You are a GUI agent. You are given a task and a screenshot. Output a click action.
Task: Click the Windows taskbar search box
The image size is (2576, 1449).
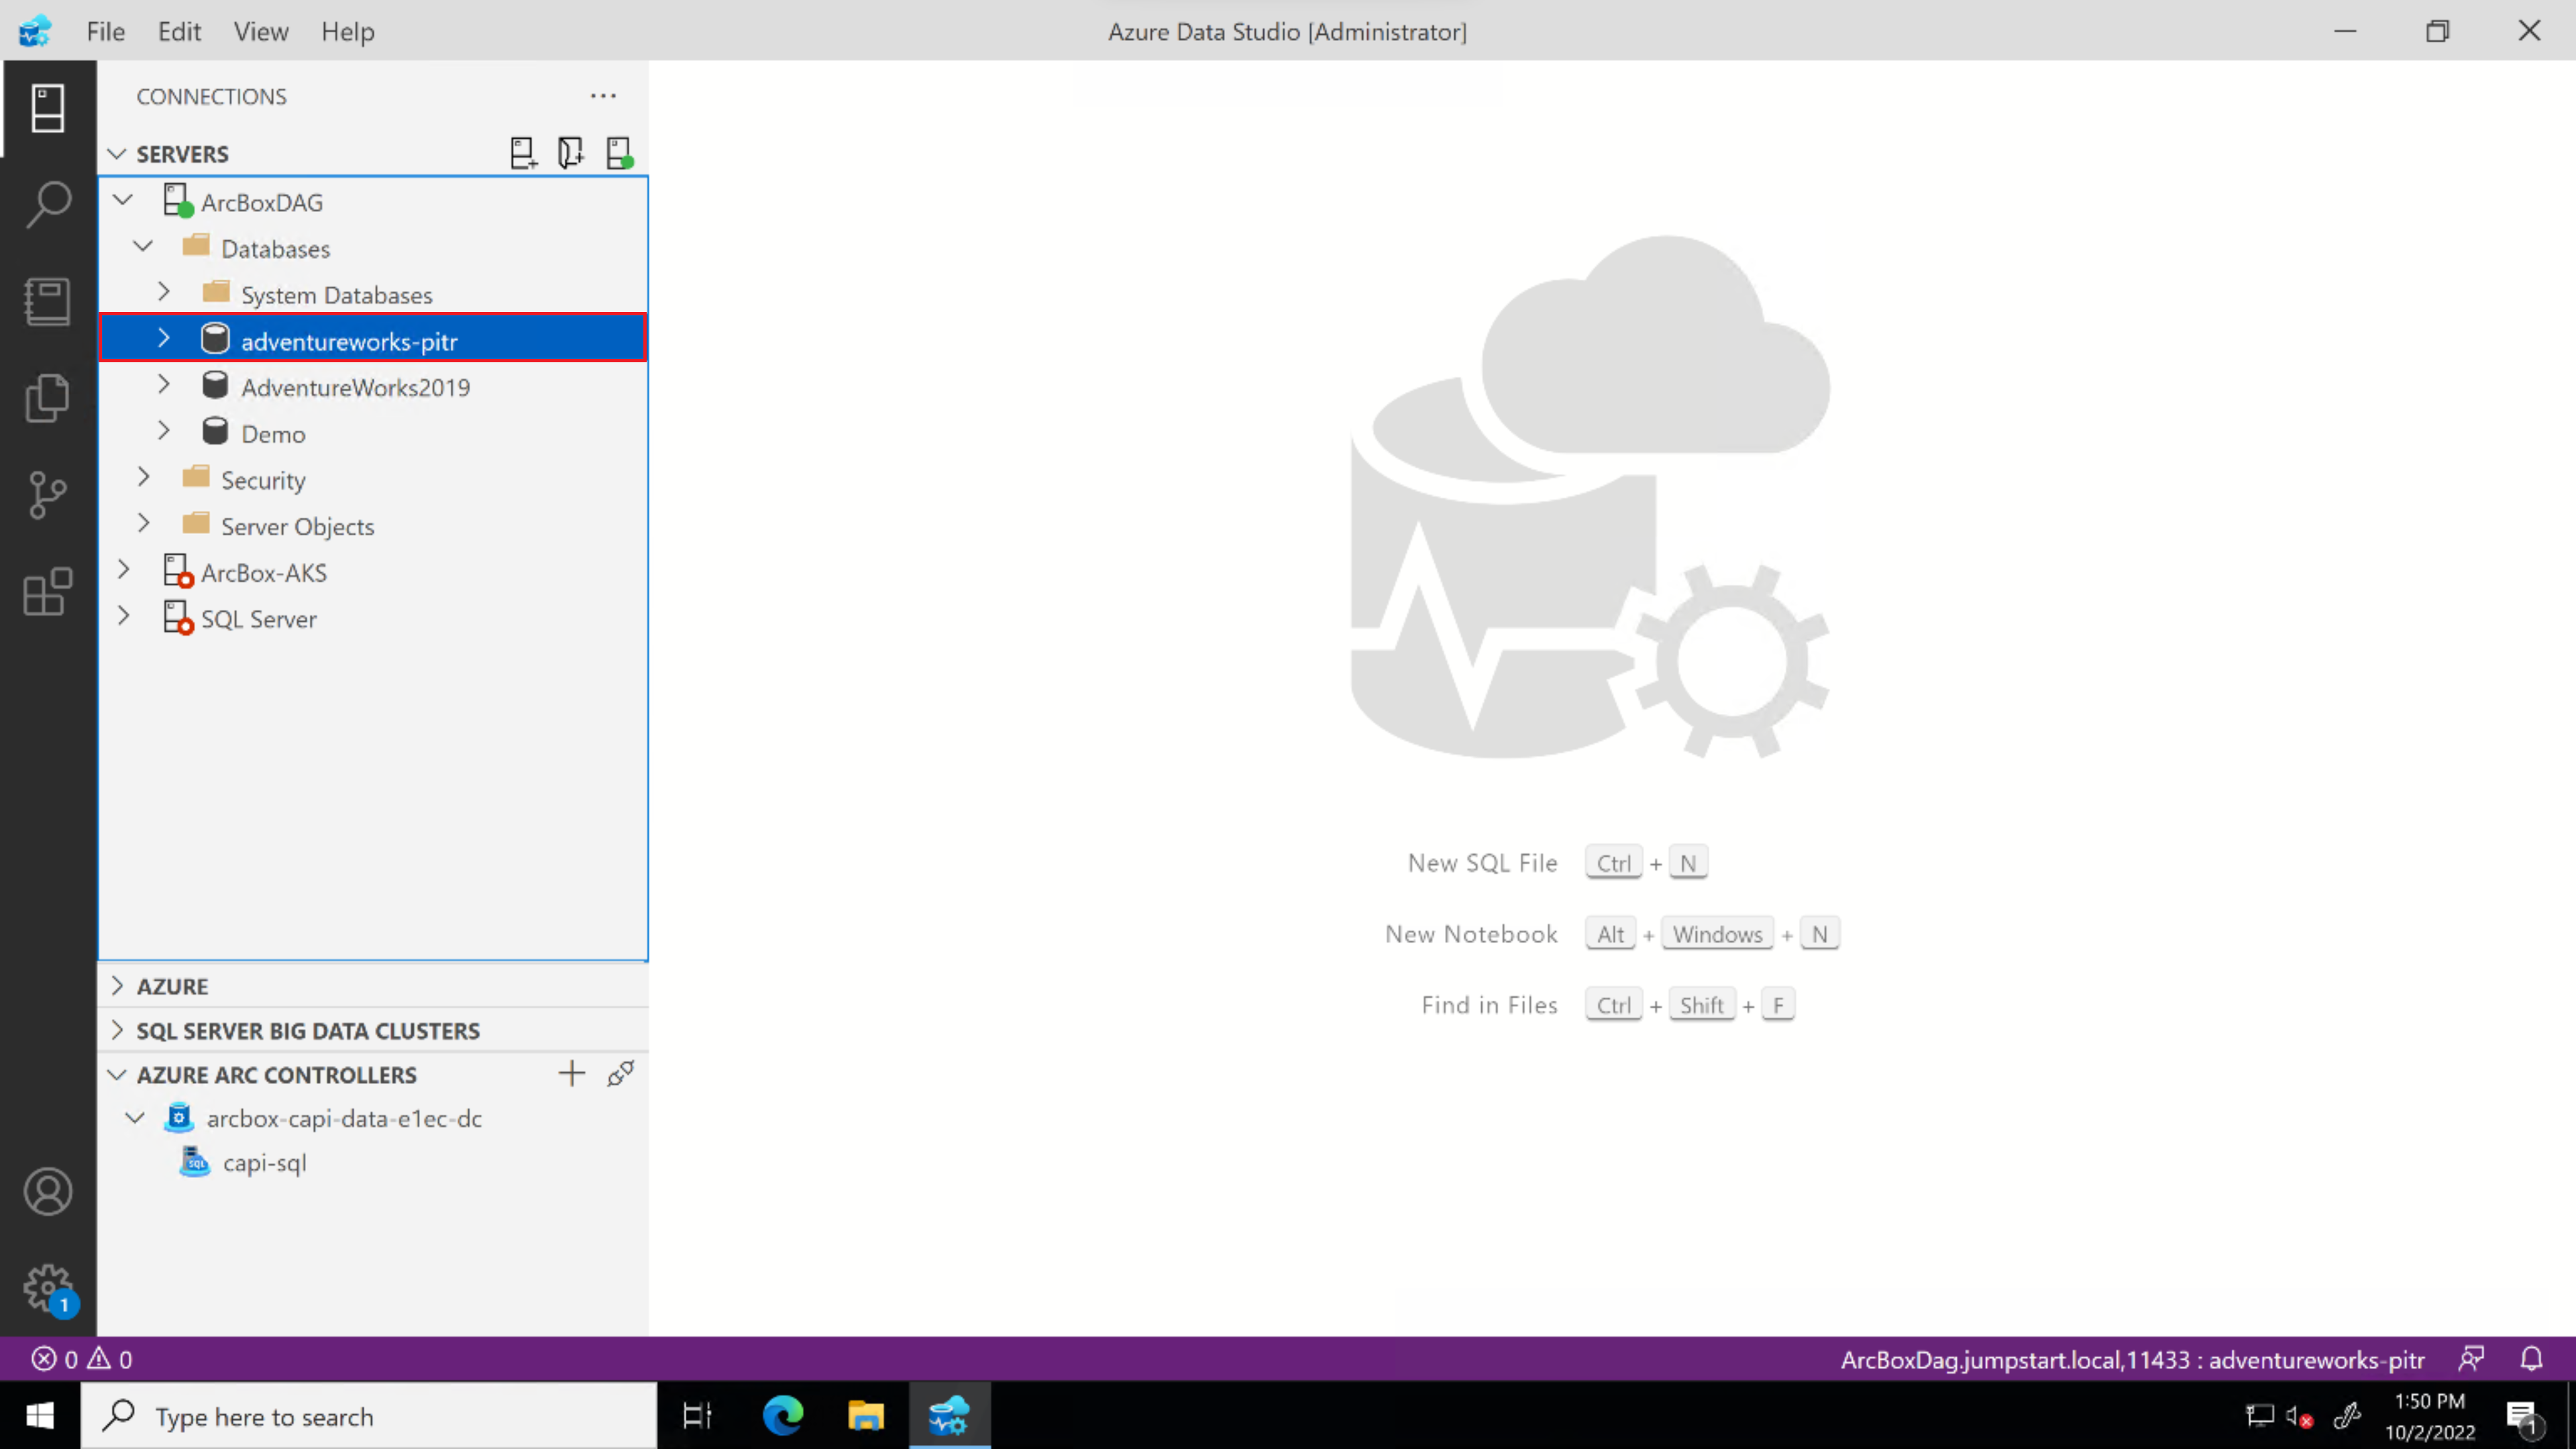tap(369, 1416)
